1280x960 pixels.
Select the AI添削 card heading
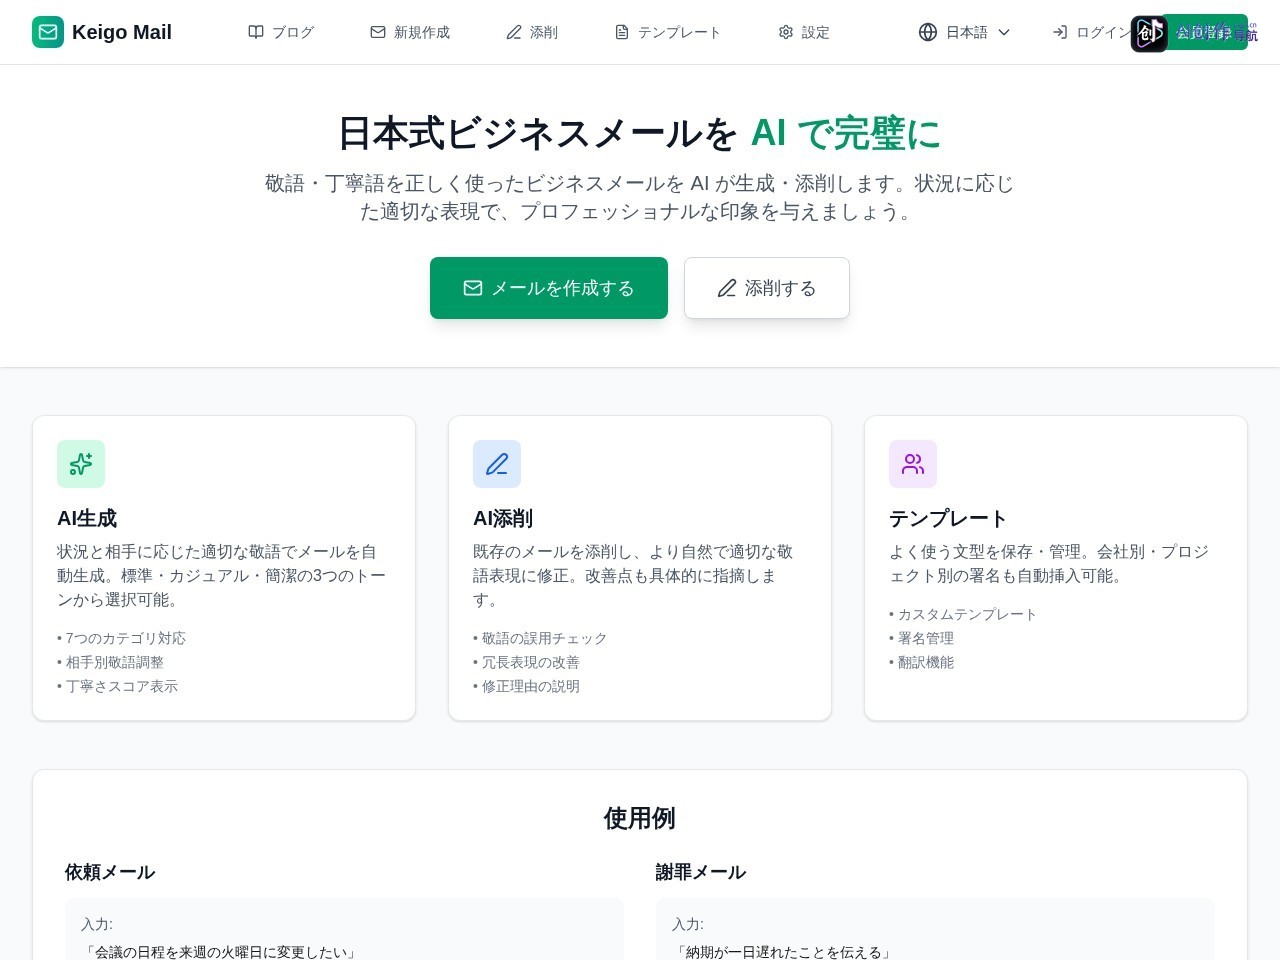point(503,518)
